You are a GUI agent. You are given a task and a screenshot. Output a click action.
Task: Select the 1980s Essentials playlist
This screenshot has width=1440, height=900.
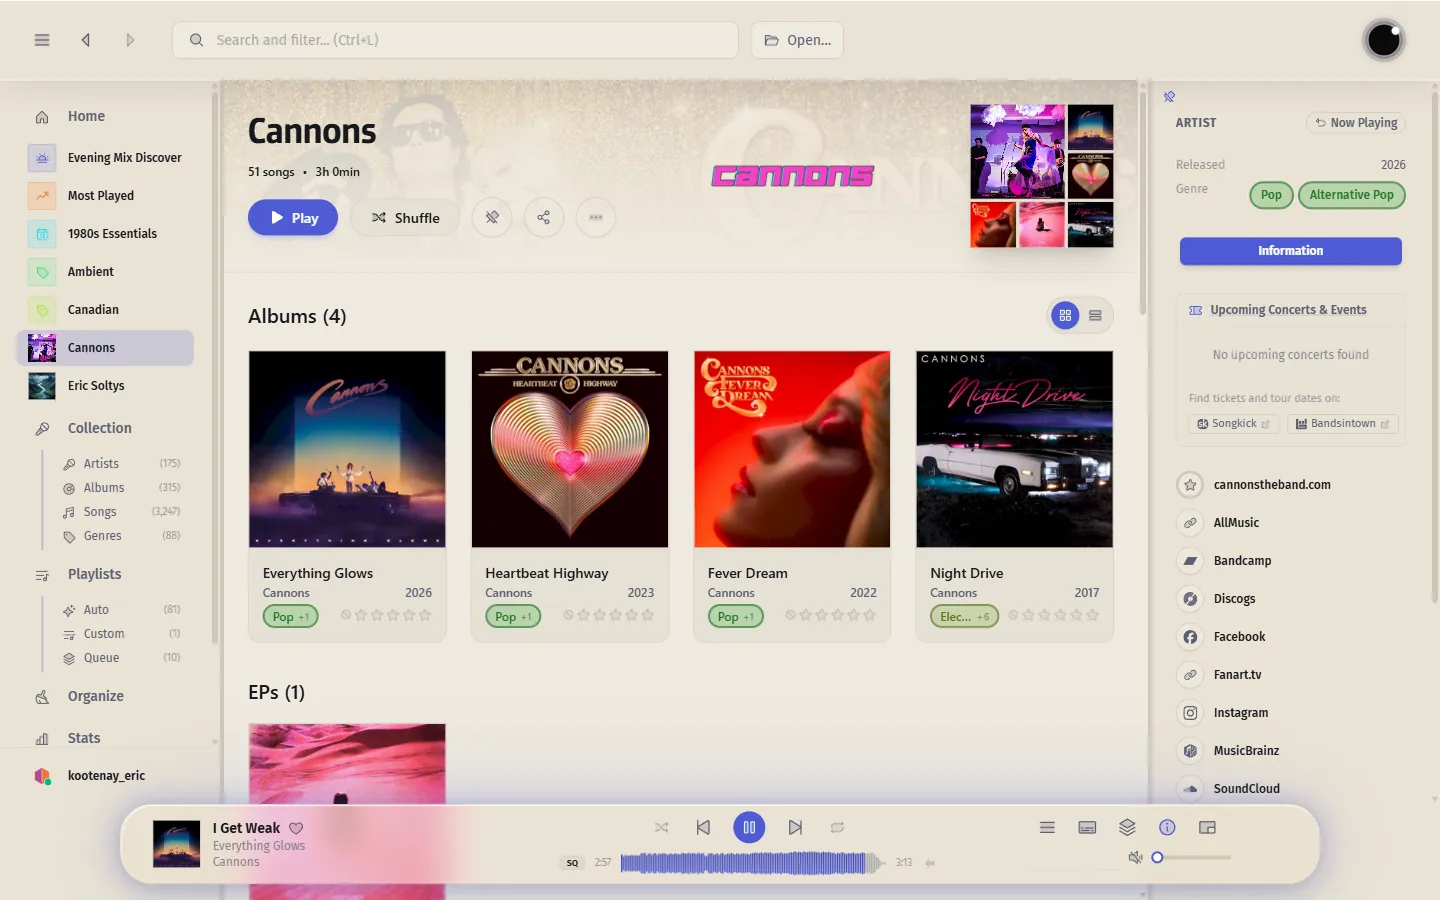(112, 234)
